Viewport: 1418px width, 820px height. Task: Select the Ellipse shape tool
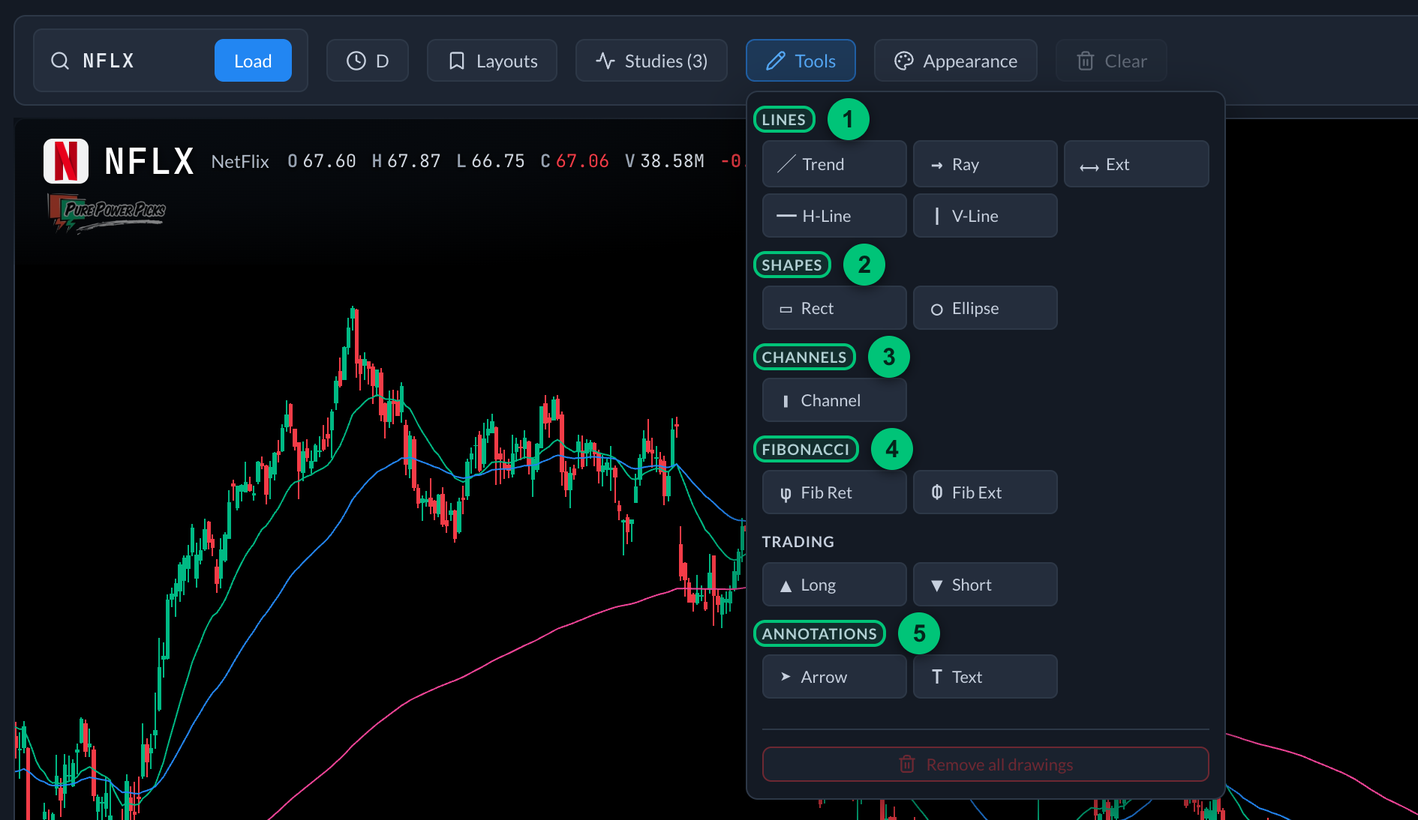click(985, 308)
